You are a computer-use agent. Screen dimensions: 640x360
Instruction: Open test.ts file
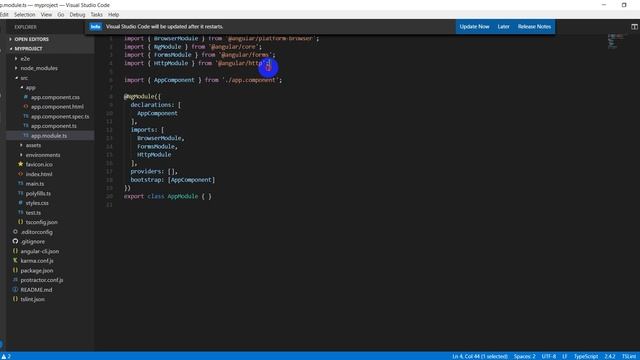tap(33, 213)
